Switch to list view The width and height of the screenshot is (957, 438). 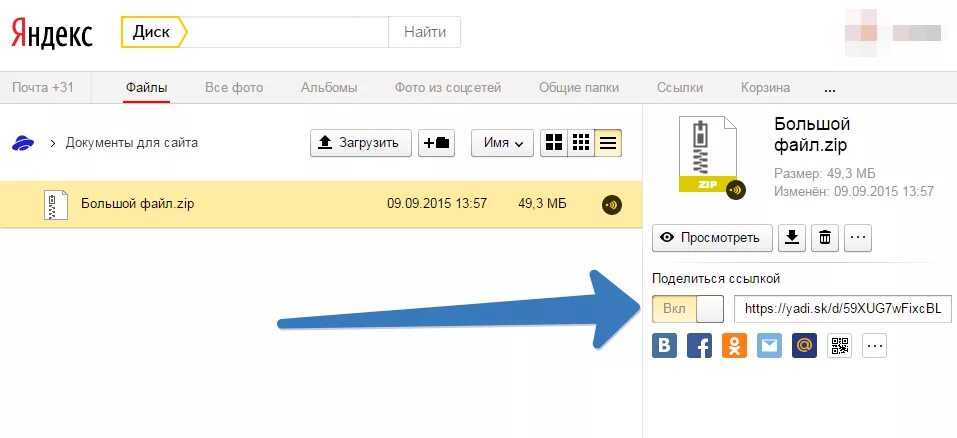(608, 143)
